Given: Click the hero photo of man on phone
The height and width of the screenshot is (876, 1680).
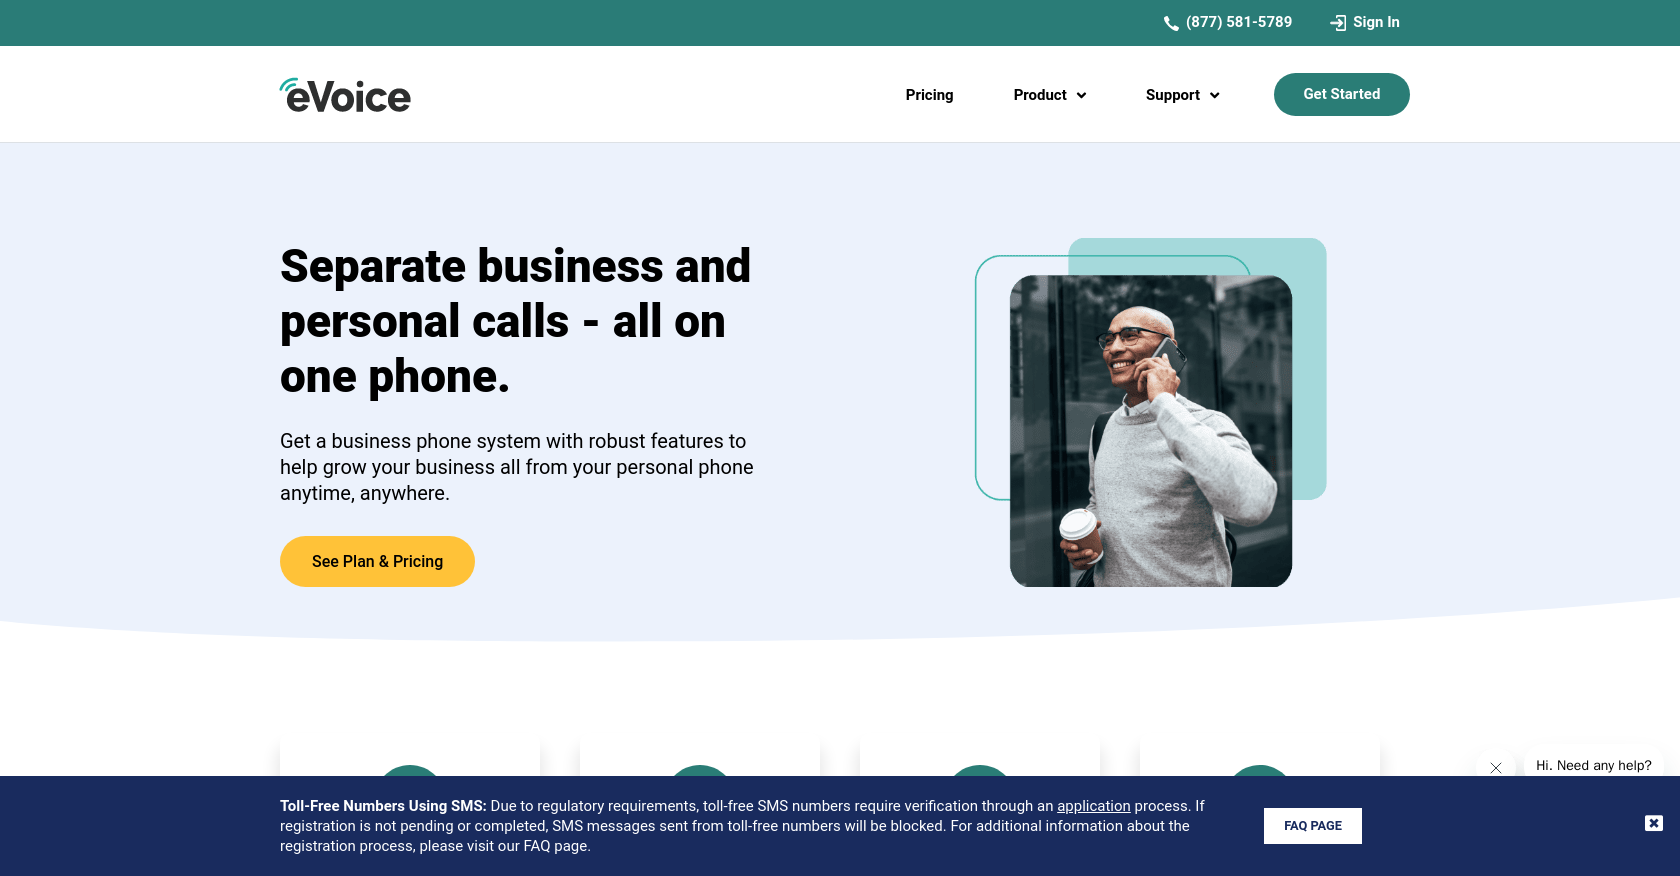Looking at the screenshot, I should (x=1151, y=431).
